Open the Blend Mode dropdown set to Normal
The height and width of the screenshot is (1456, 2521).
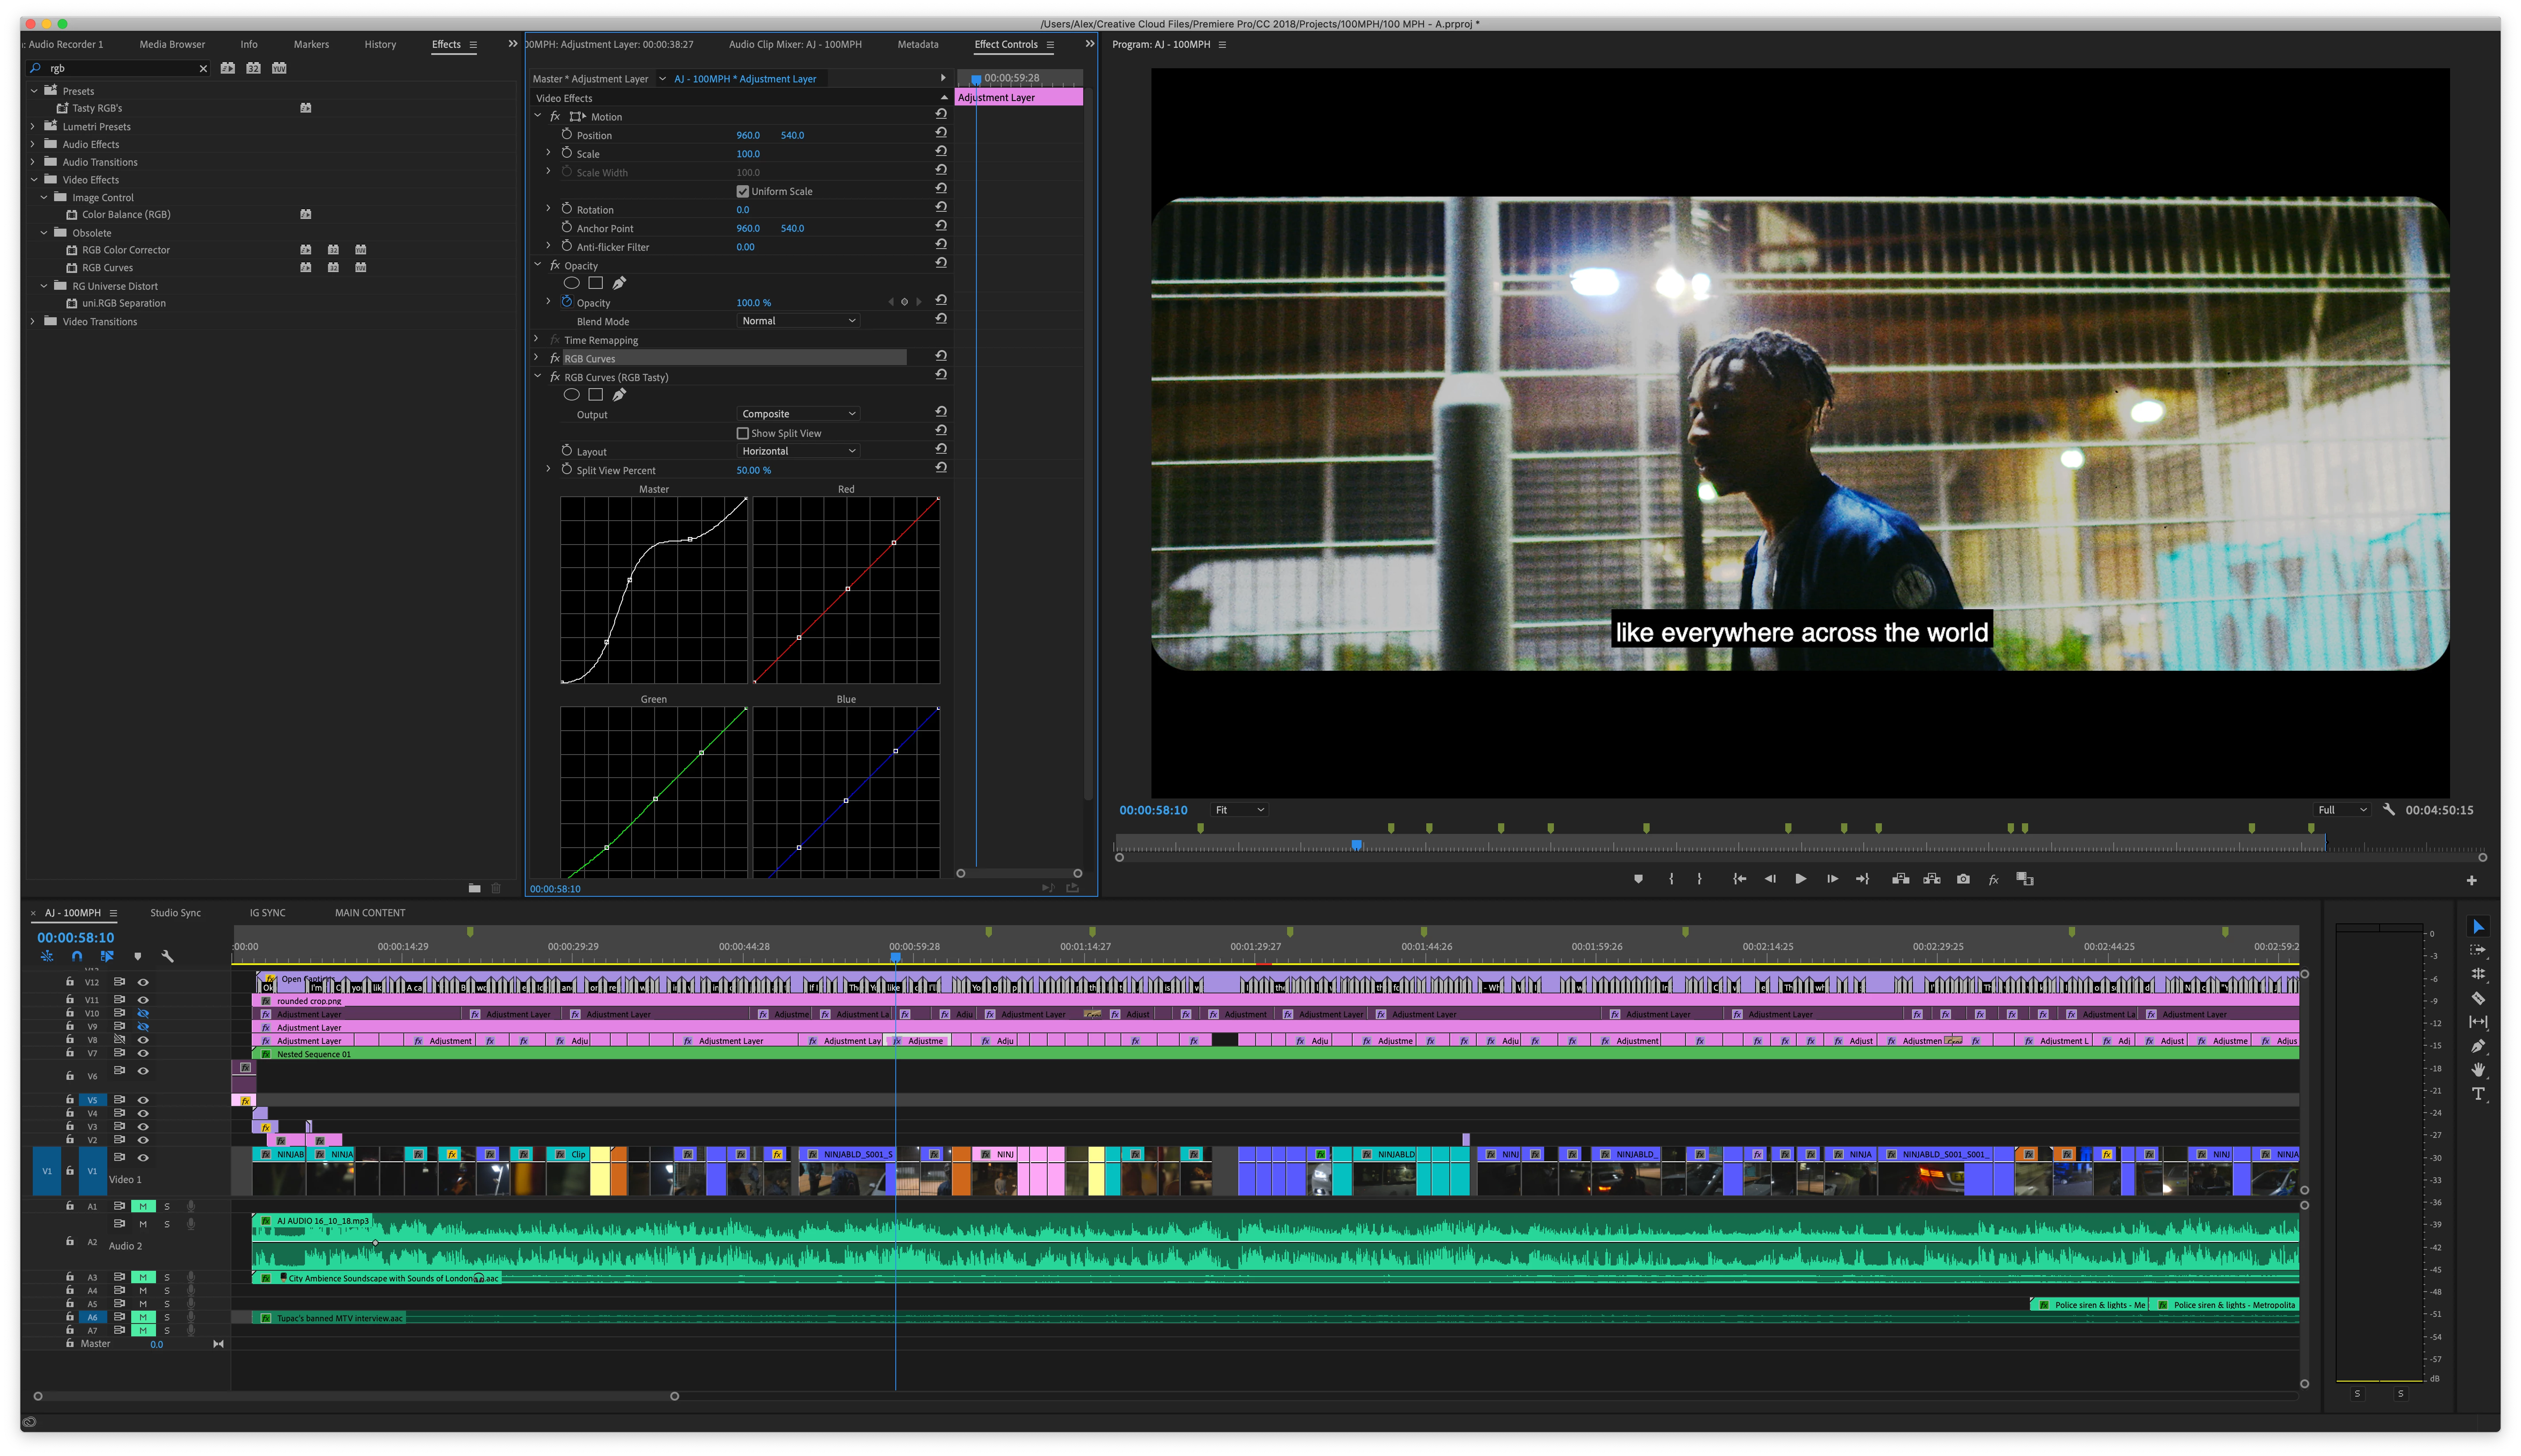click(798, 321)
